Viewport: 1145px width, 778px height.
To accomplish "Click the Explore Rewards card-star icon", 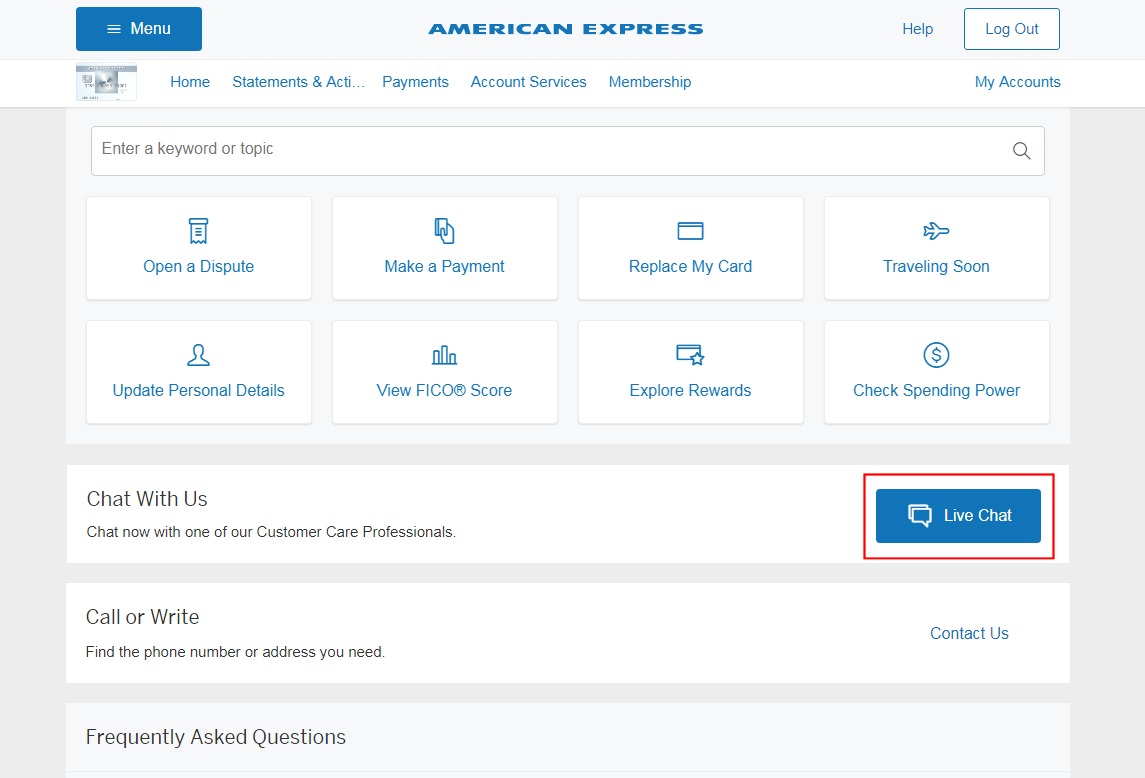I will 691,355.
